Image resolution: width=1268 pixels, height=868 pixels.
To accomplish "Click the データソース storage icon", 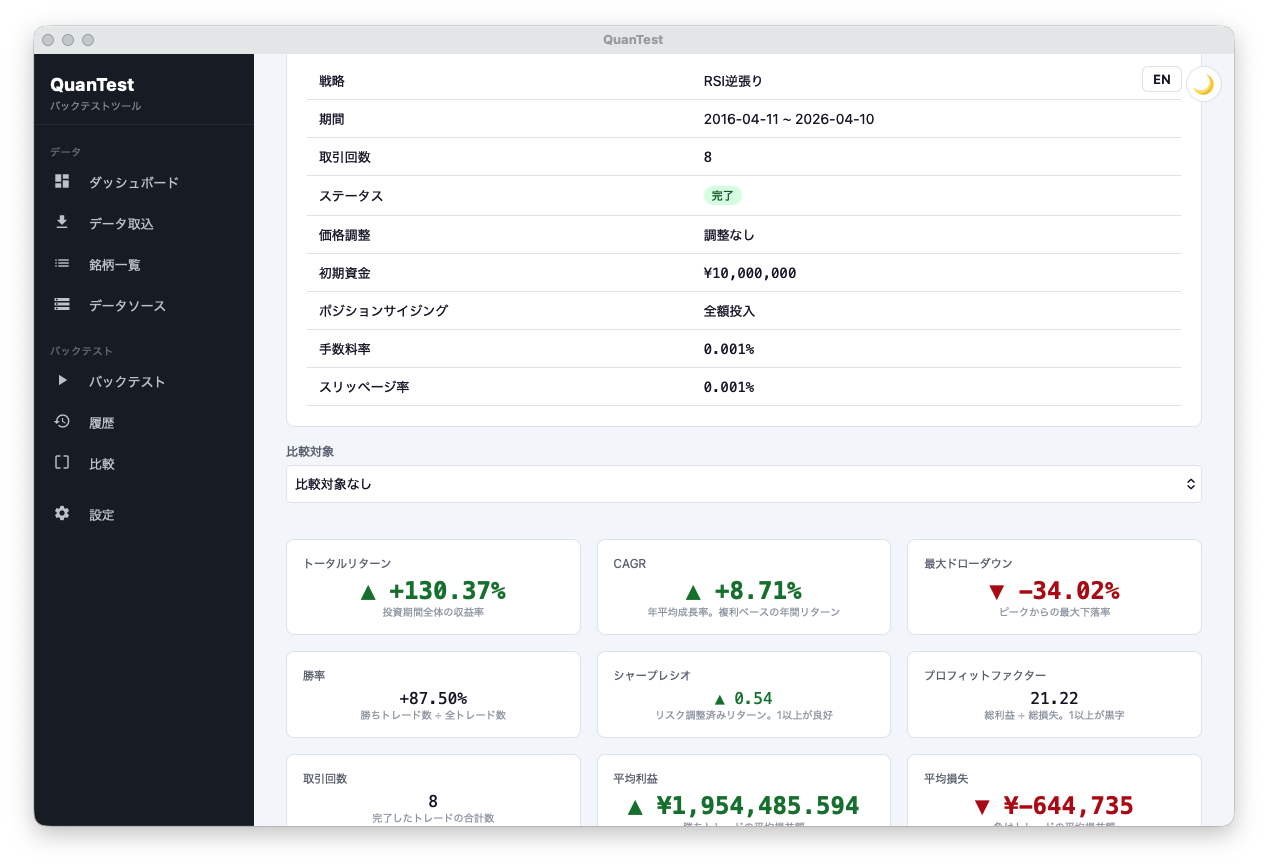I will pos(62,305).
